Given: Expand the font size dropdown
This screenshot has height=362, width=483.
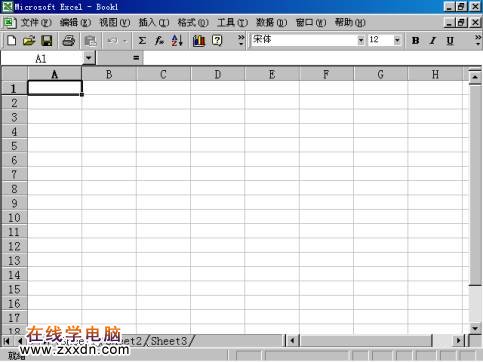Looking at the screenshot, I should pos(397,41).
